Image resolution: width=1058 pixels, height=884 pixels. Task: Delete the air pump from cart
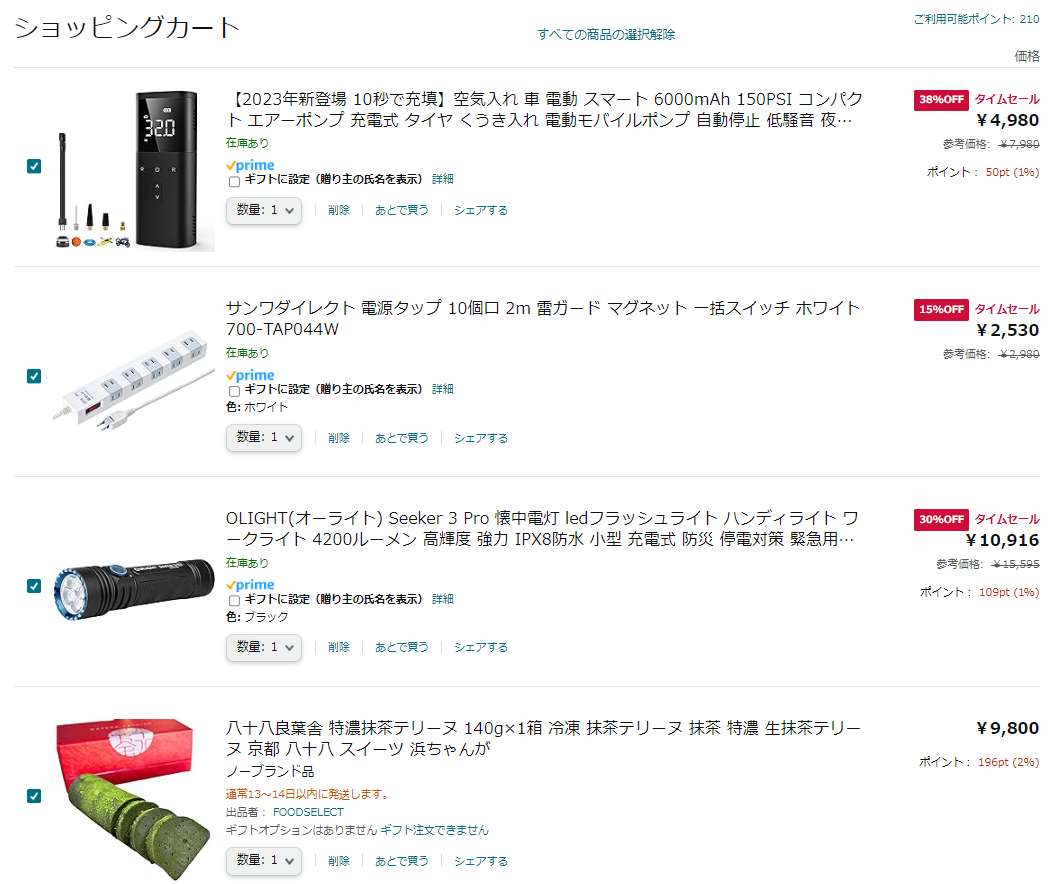coord(339,211)
